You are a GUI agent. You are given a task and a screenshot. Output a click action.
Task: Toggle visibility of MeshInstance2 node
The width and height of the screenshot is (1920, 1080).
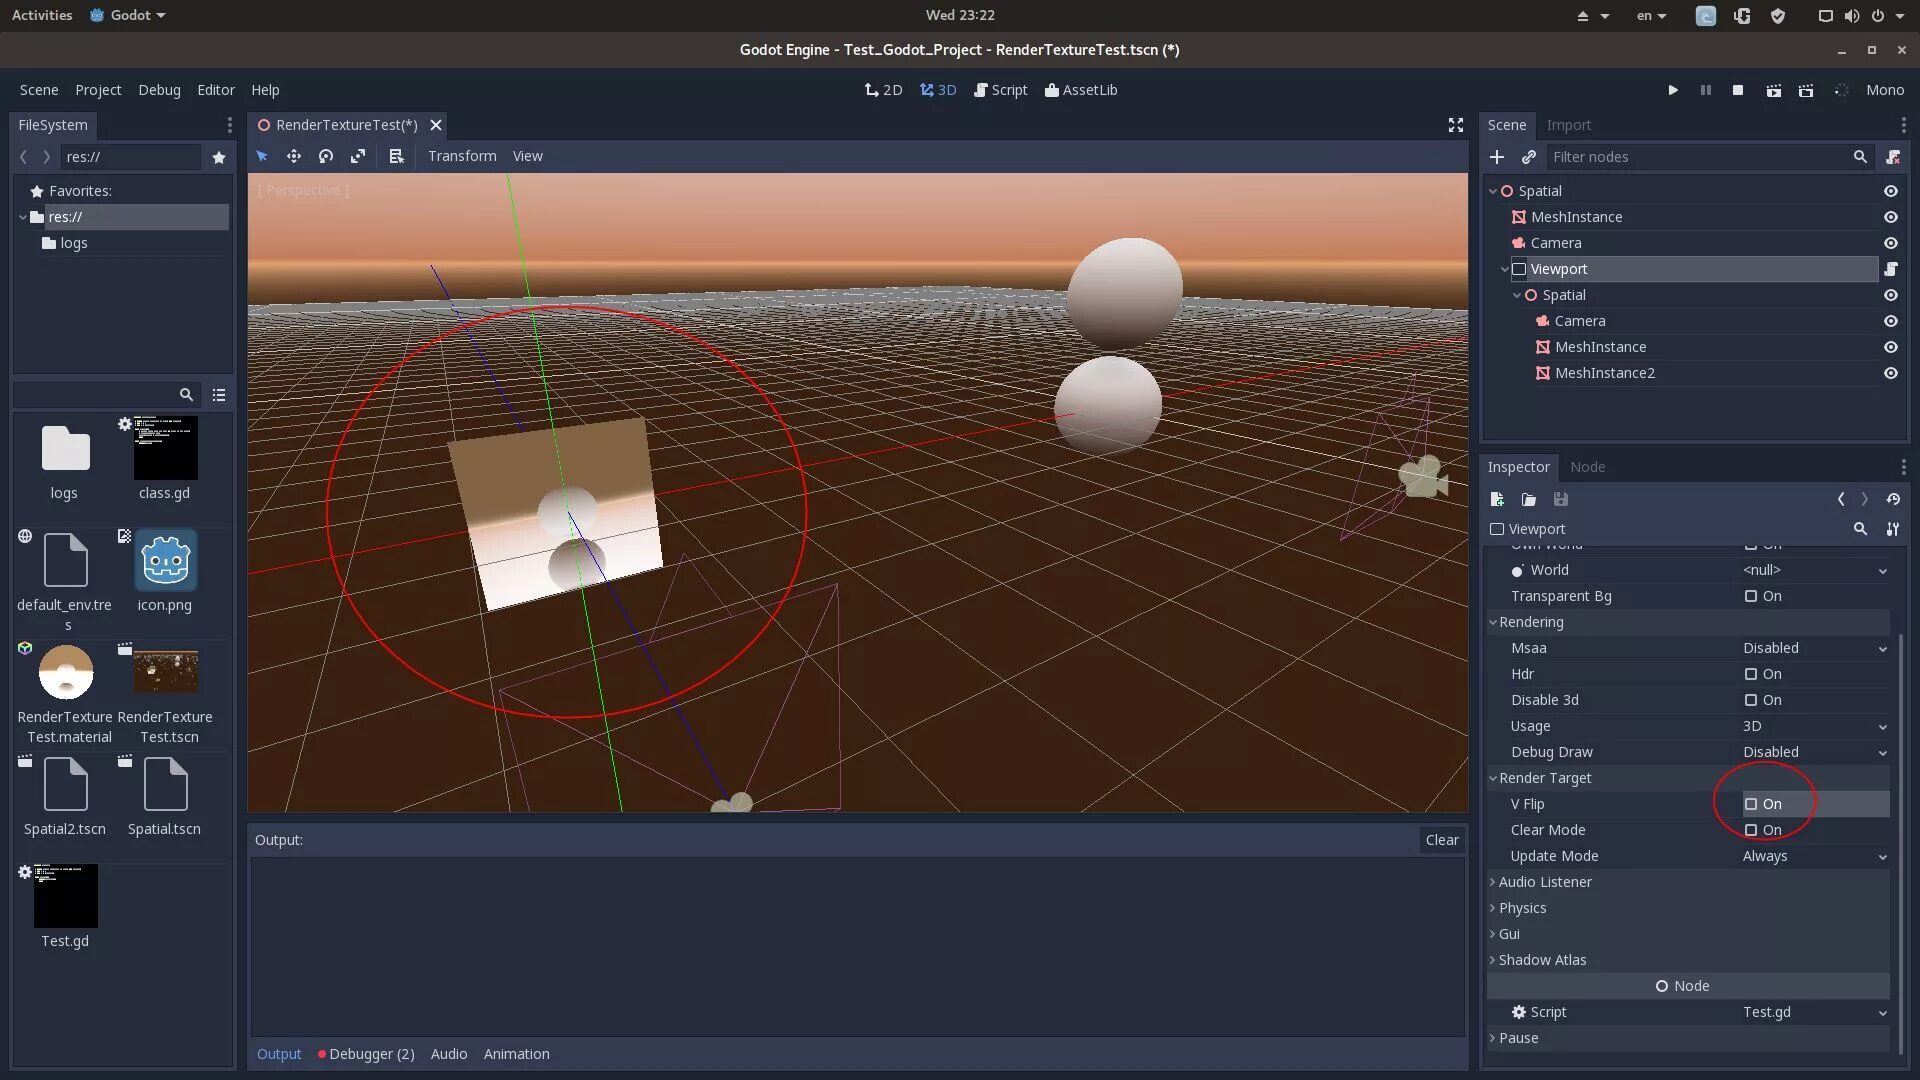click(x=1891, y=373)
